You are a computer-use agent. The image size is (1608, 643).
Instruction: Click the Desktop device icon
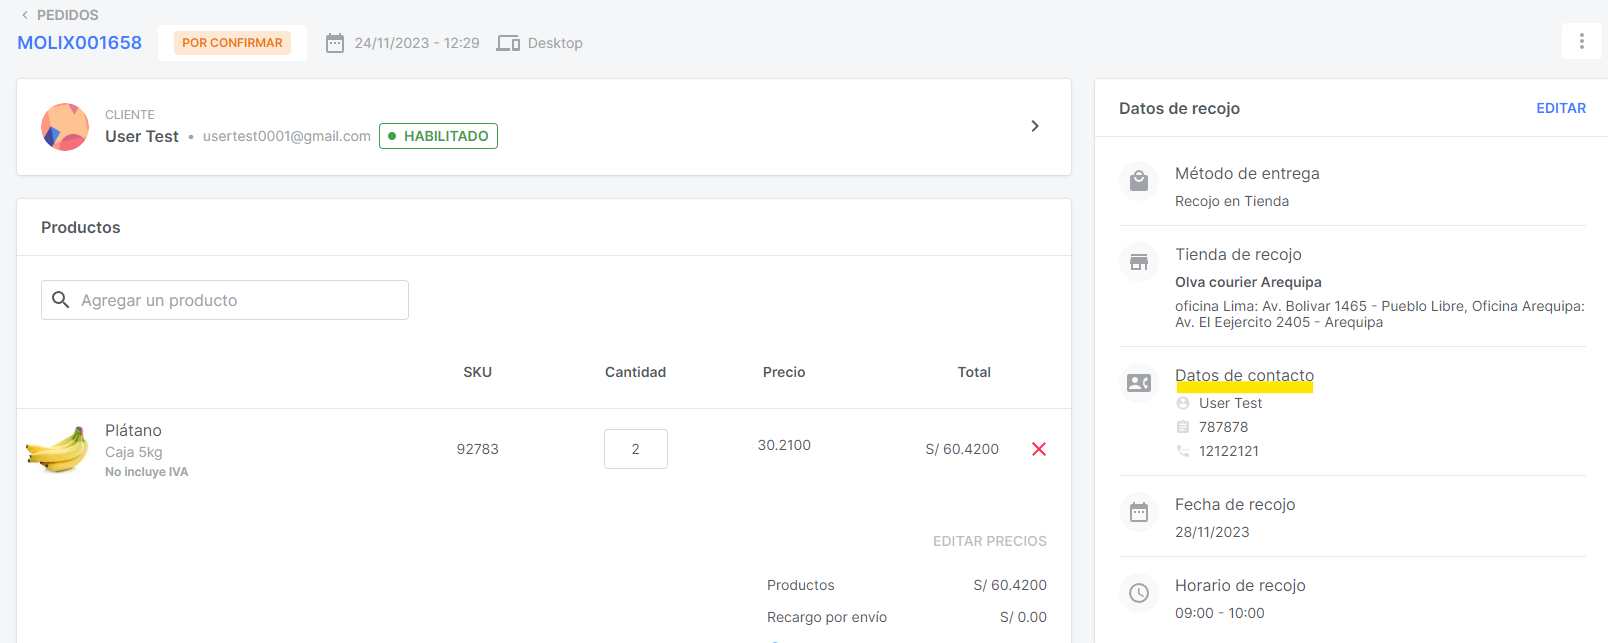508,43
